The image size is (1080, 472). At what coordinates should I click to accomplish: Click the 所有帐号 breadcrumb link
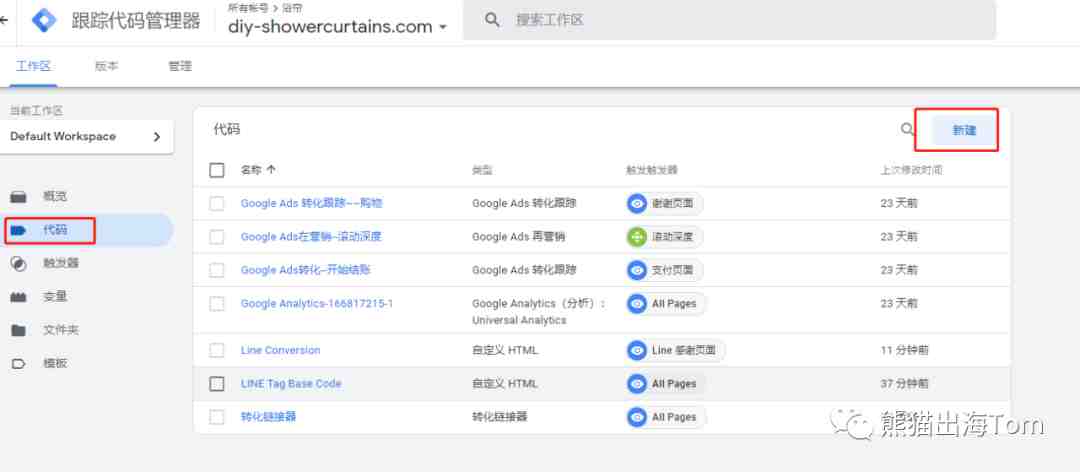[x=249, y=8]
